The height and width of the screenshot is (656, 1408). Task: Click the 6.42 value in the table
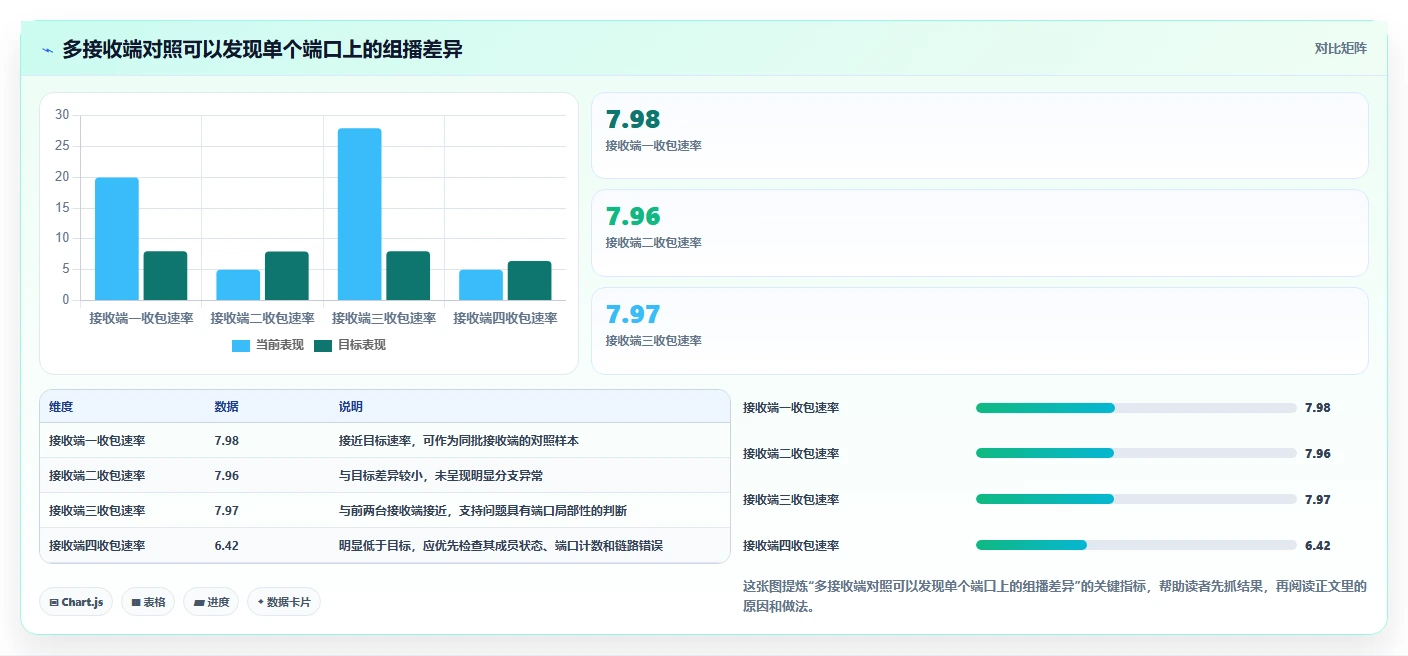pos(226,546)
